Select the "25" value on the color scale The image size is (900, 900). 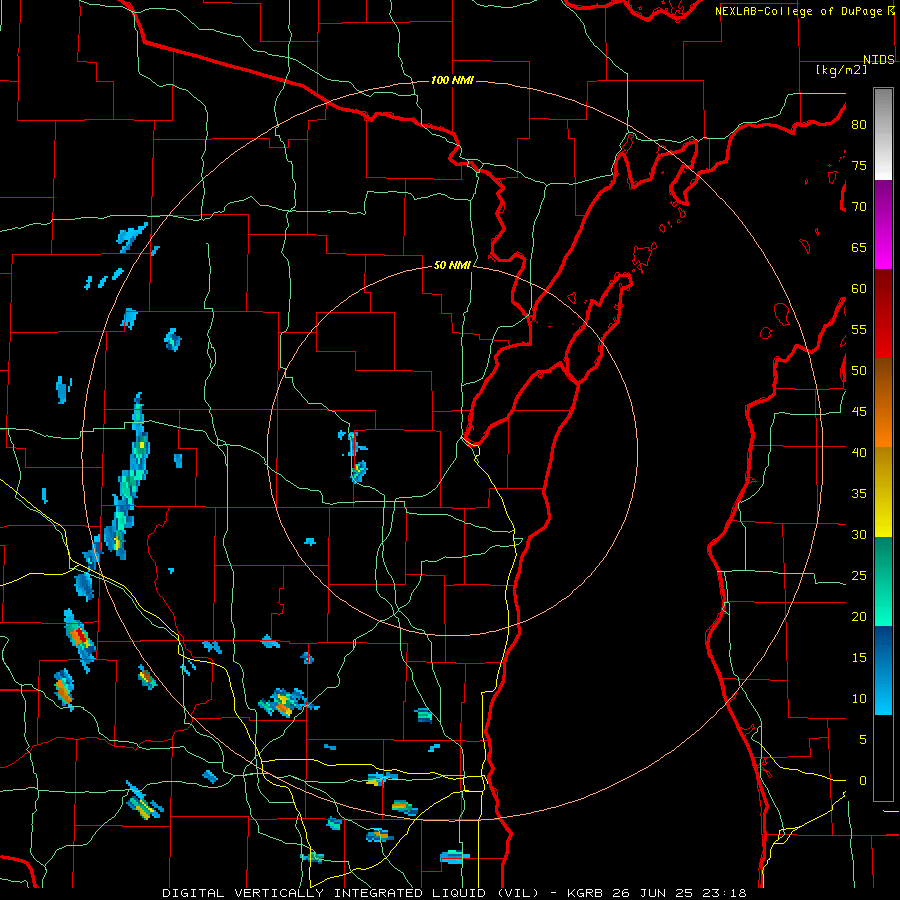[859, 576]
